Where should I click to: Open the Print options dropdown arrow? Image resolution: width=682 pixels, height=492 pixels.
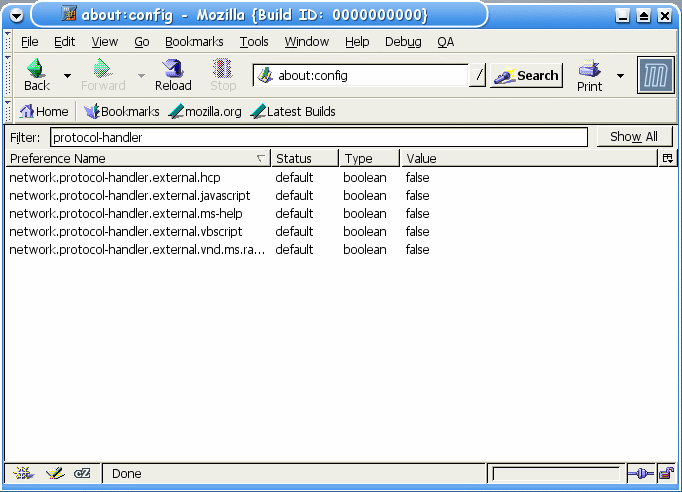pyautogui.click(x=620, y=76)
